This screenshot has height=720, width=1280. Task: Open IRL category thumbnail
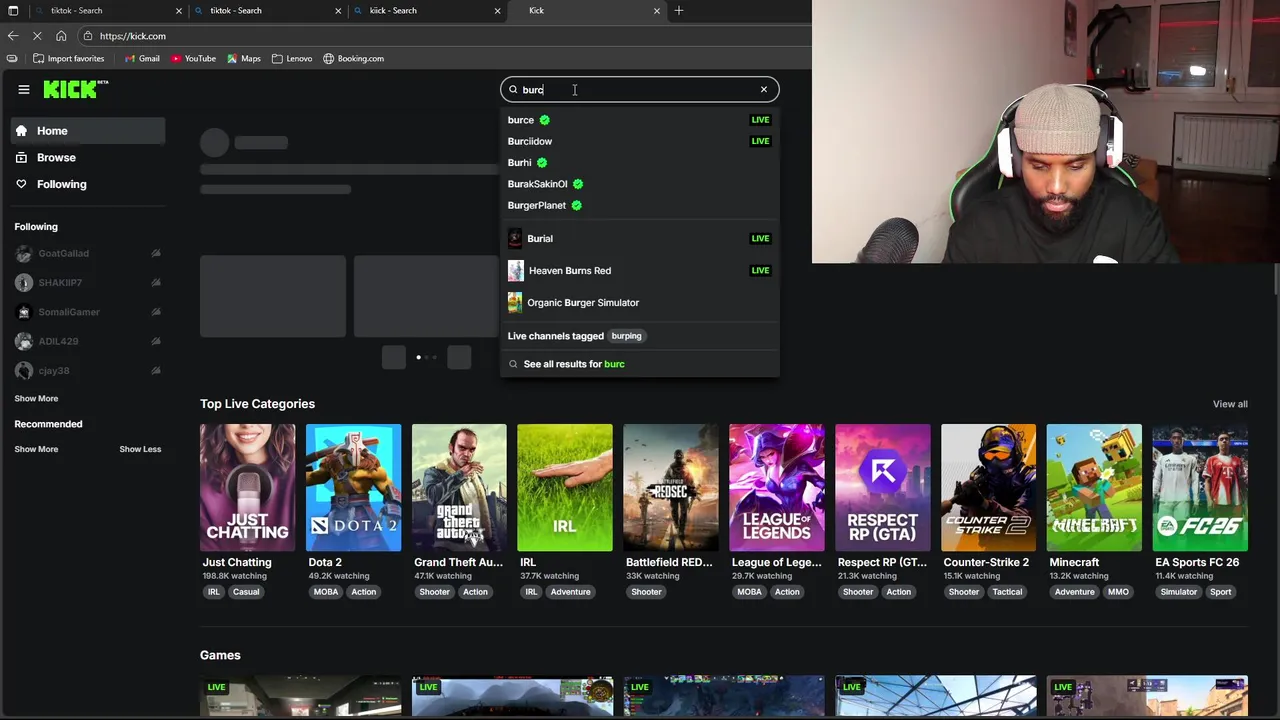(565, 487)
